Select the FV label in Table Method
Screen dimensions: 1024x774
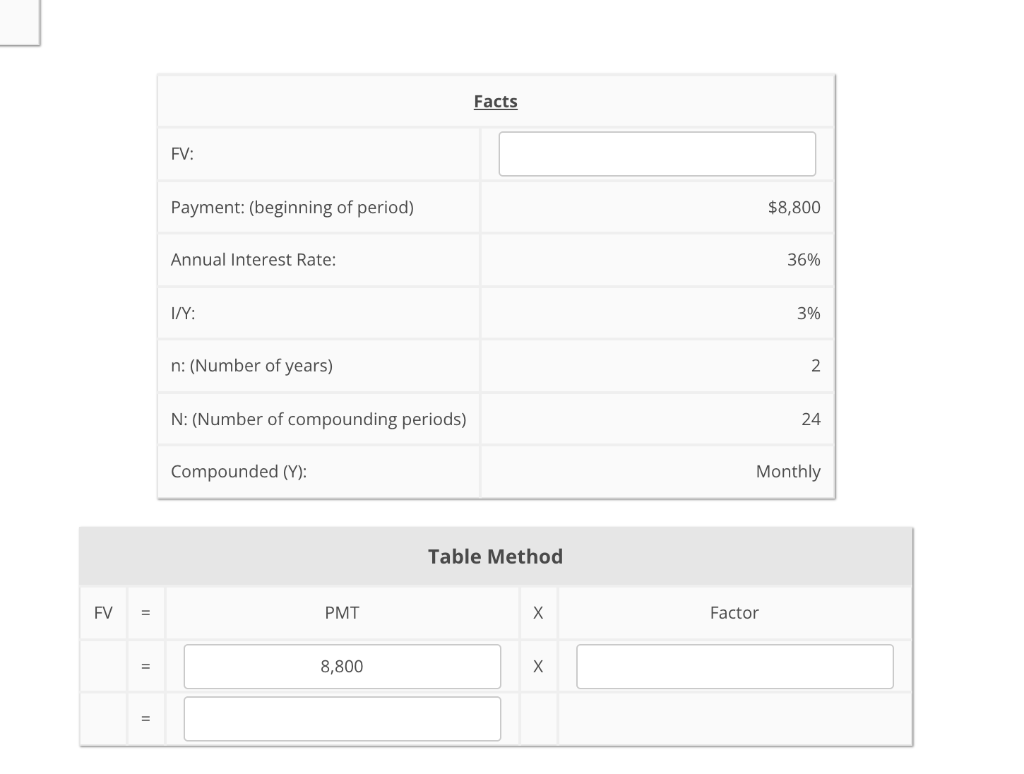(x=103, y=612)
